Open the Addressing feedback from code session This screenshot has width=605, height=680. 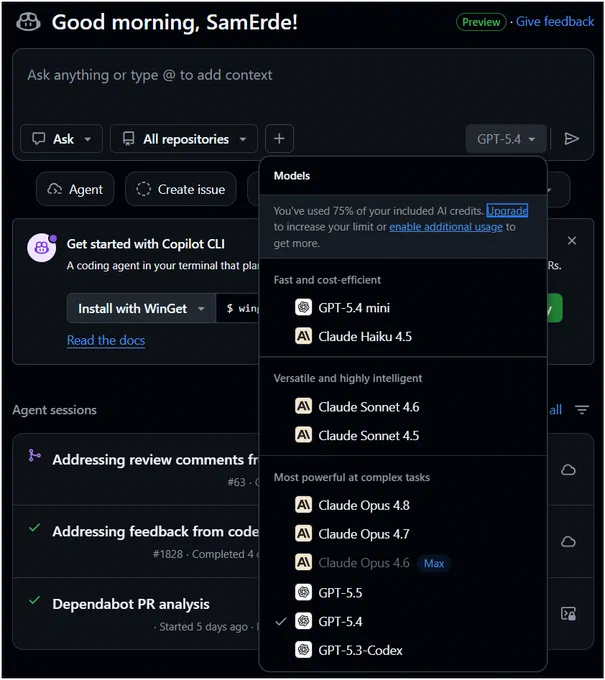click(x=155, y=531)
